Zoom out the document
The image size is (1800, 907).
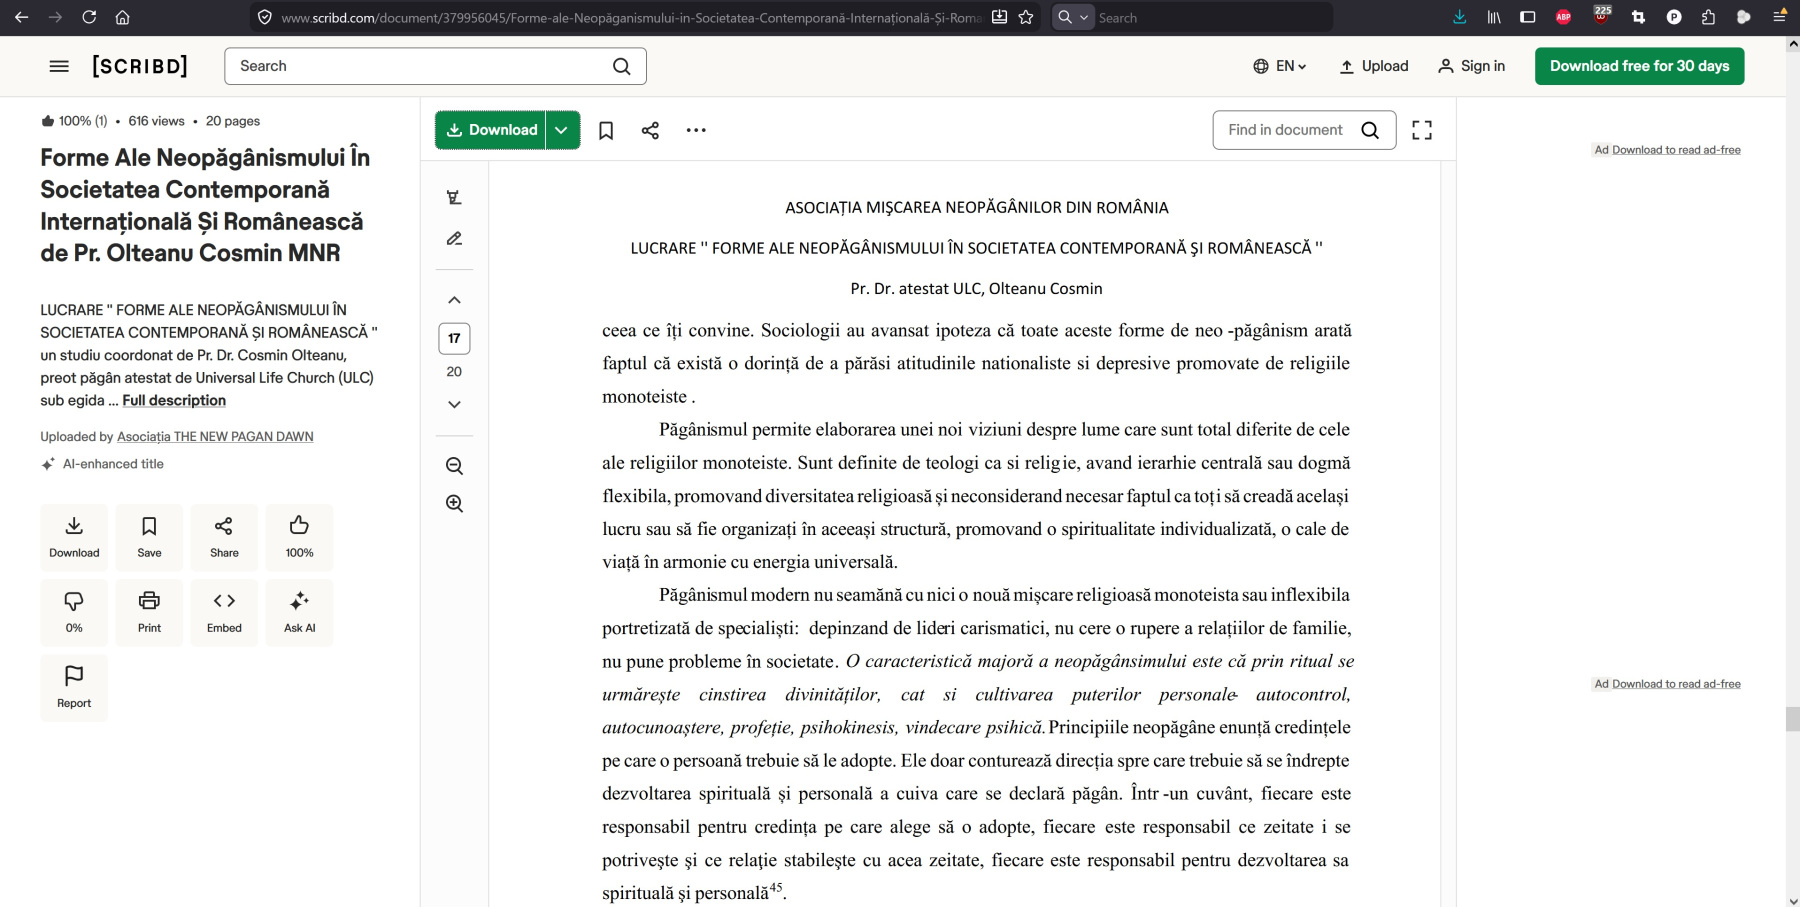click(454, 466)
